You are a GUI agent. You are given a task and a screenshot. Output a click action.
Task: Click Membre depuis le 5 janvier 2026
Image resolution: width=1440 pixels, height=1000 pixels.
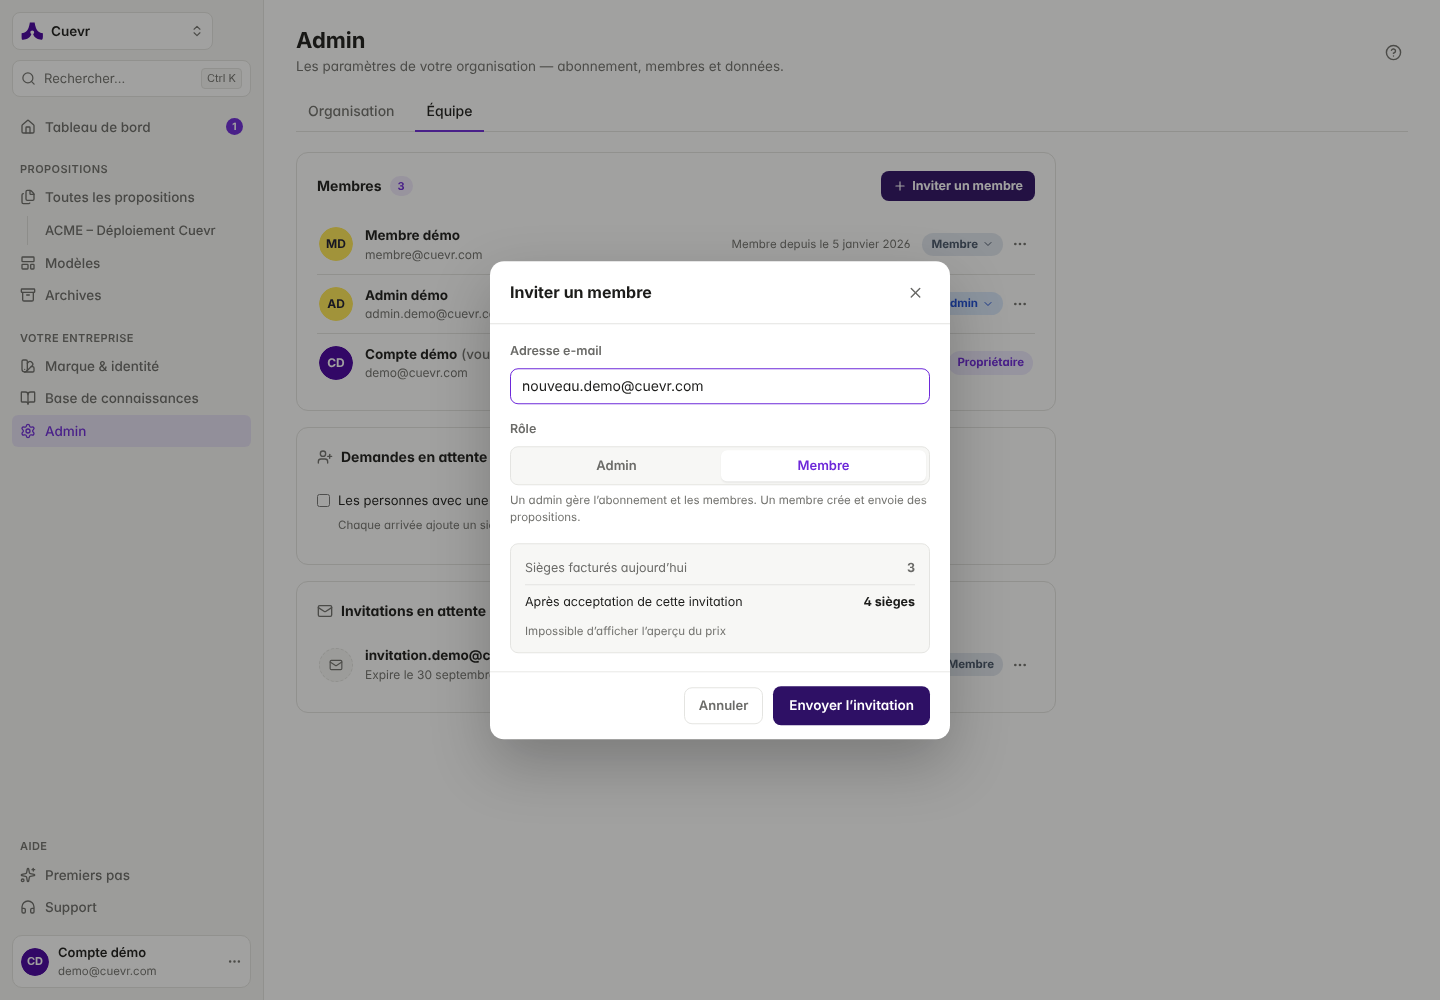[x=821, y=244]
